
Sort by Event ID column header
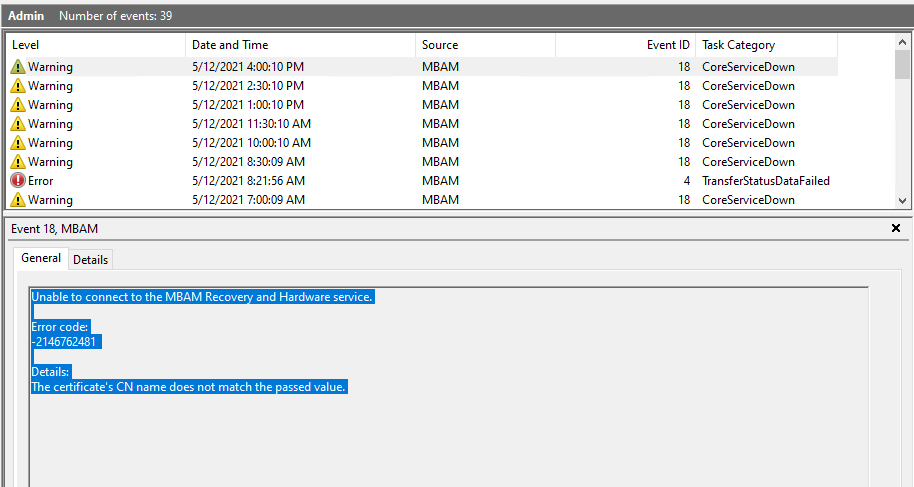coord(625,45)
